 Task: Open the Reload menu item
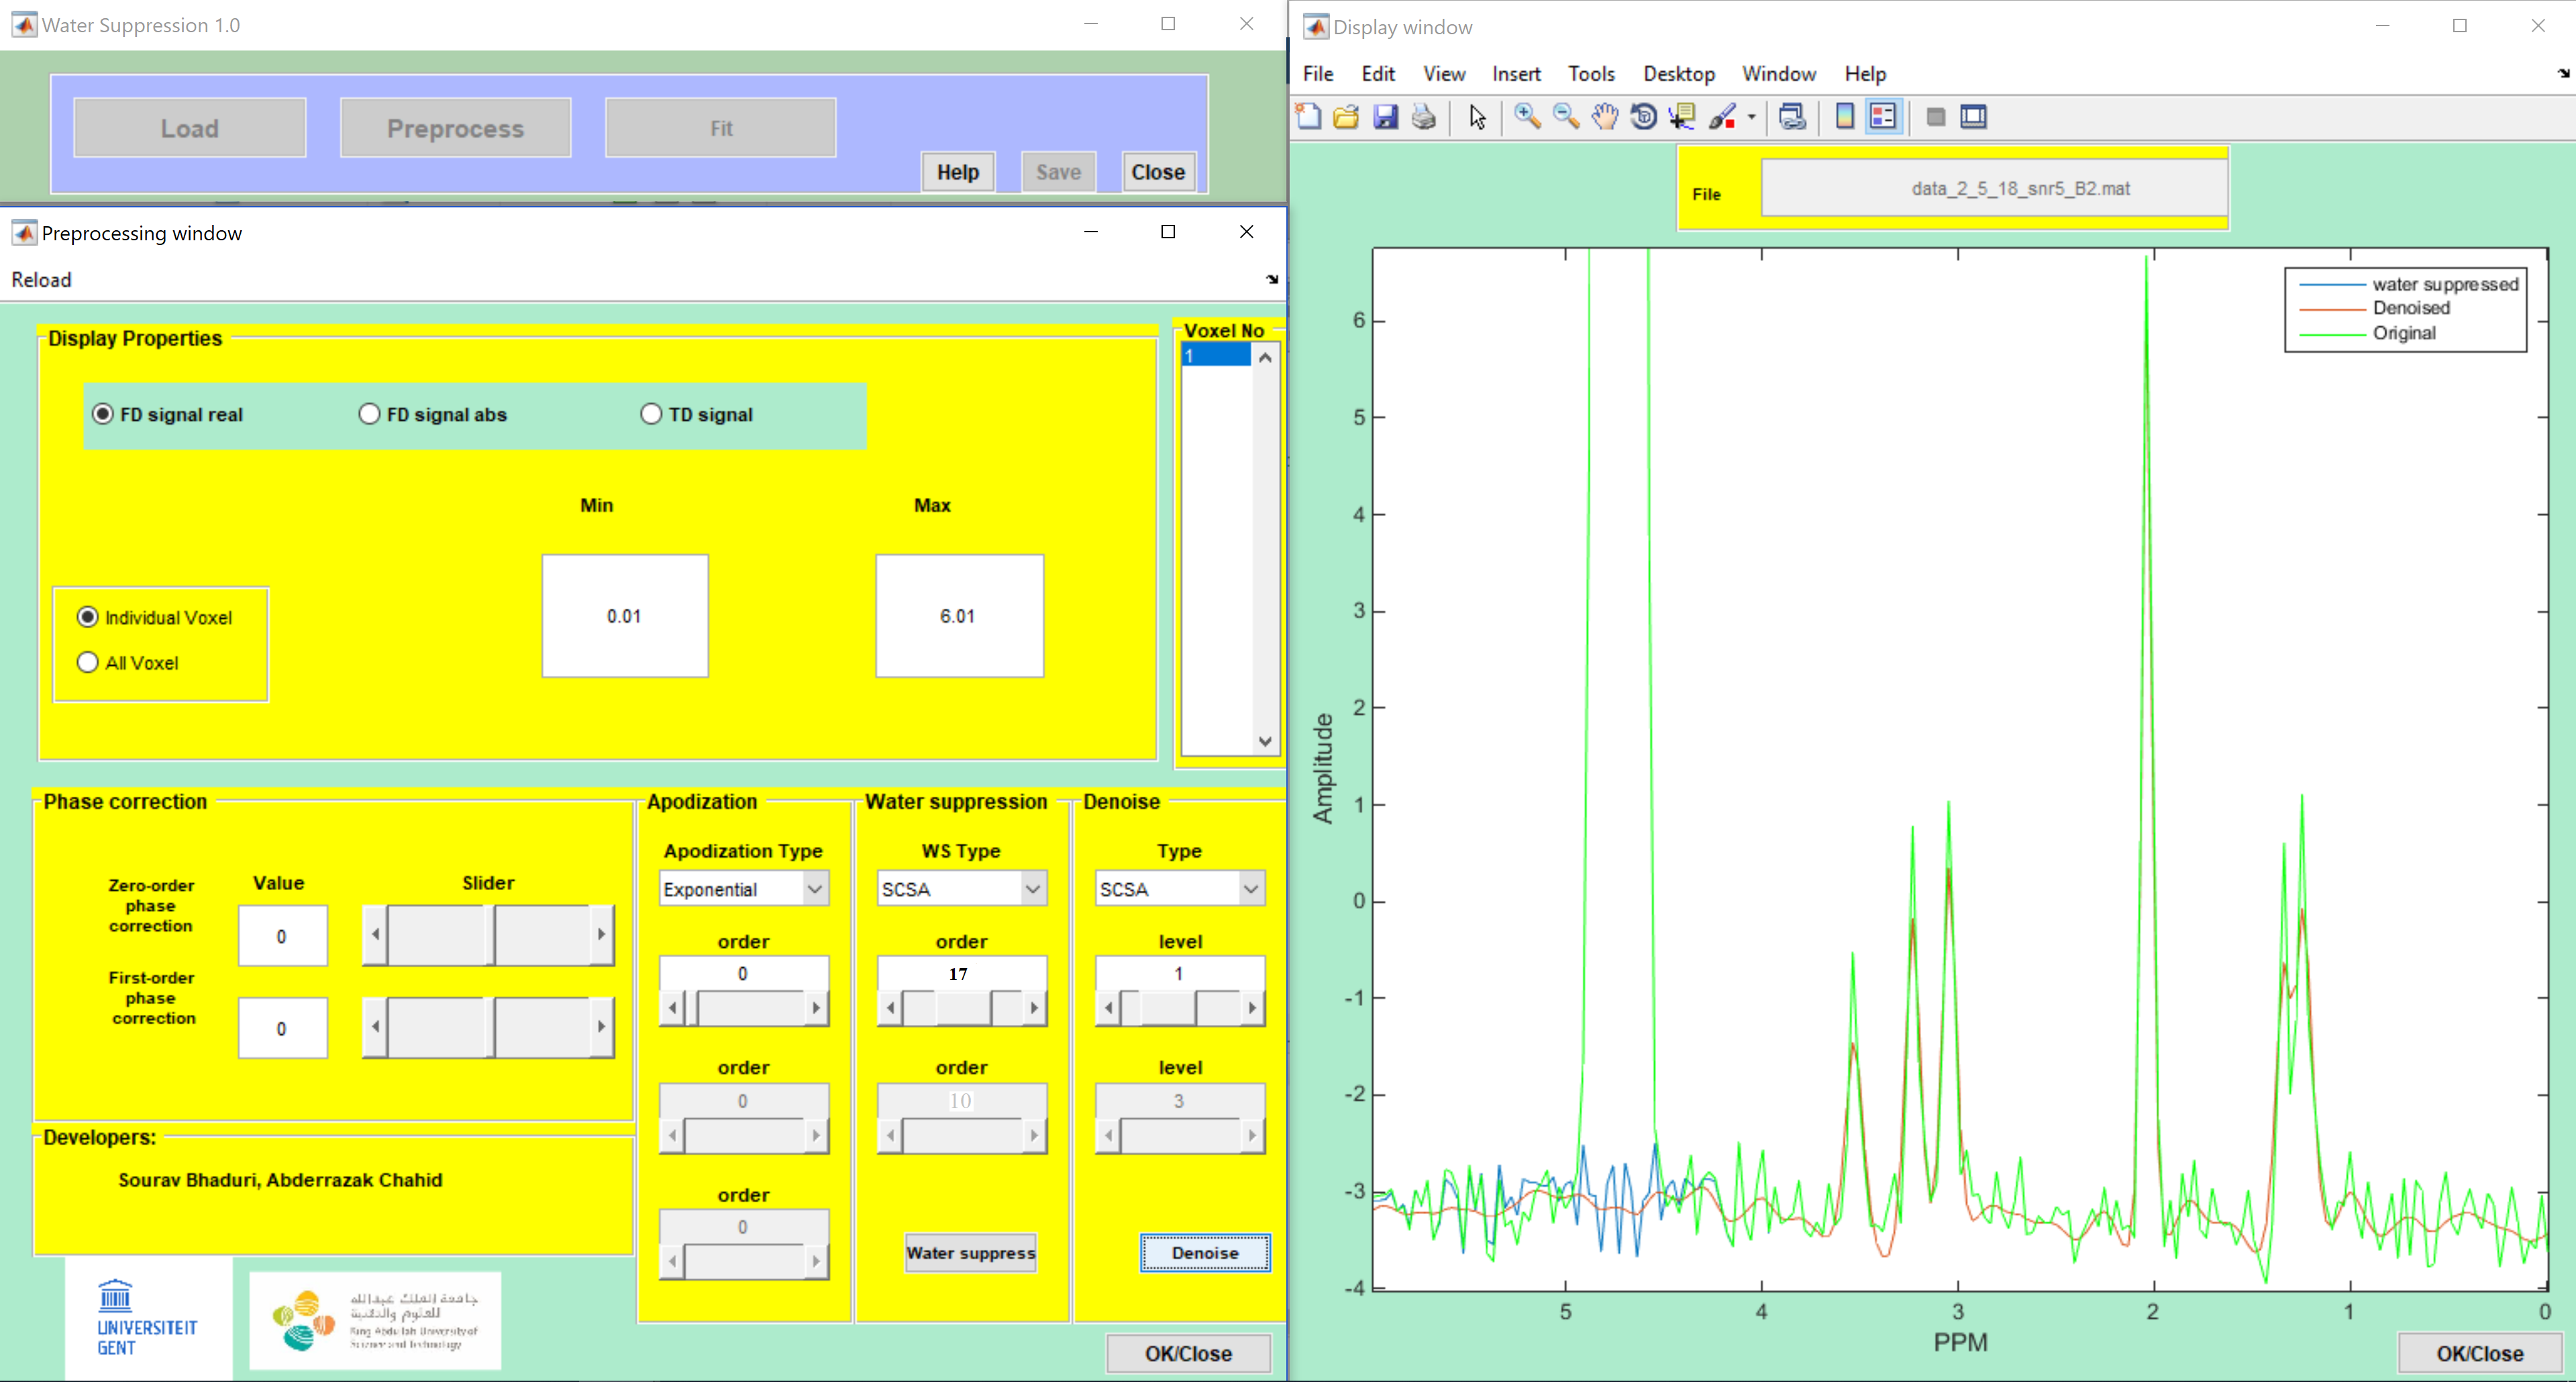41,280
